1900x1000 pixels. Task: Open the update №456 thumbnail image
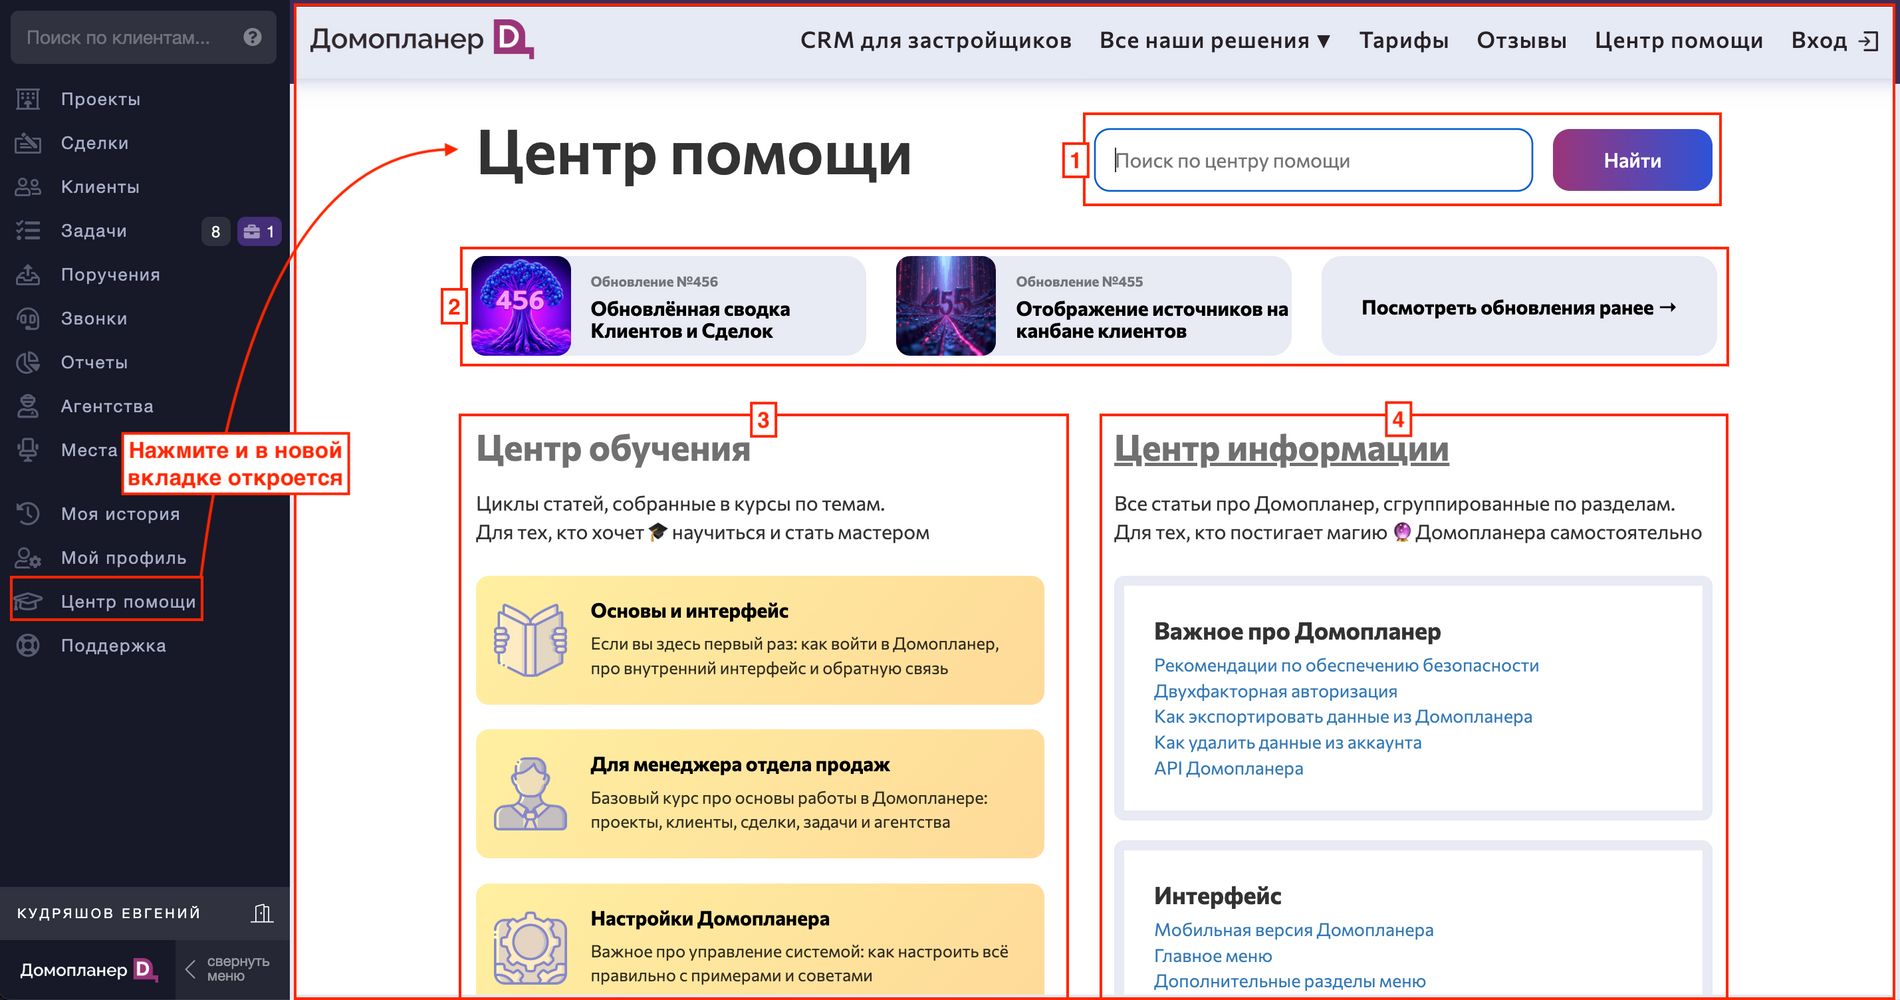pyautogui.click(x=521, y=306)
